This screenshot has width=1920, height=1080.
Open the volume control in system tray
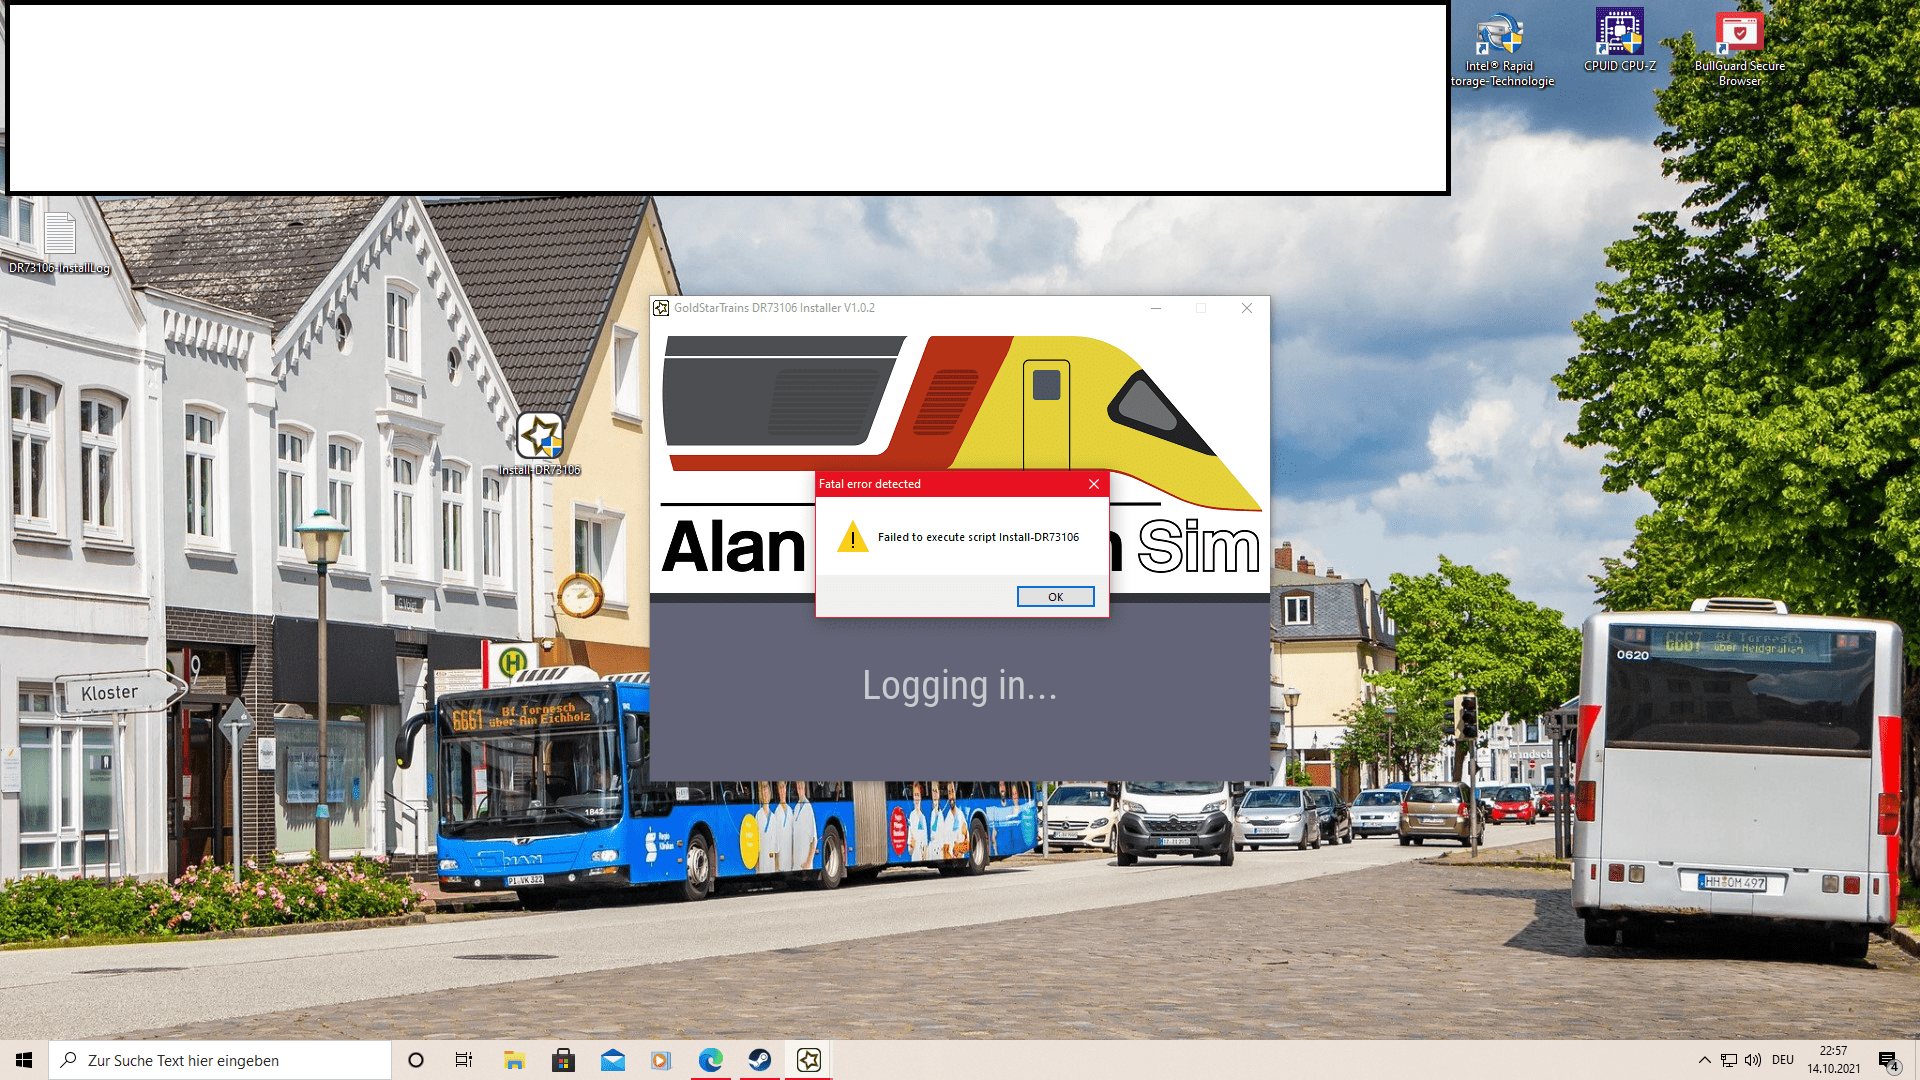pyautogui.click(x=1753, y=1060)
